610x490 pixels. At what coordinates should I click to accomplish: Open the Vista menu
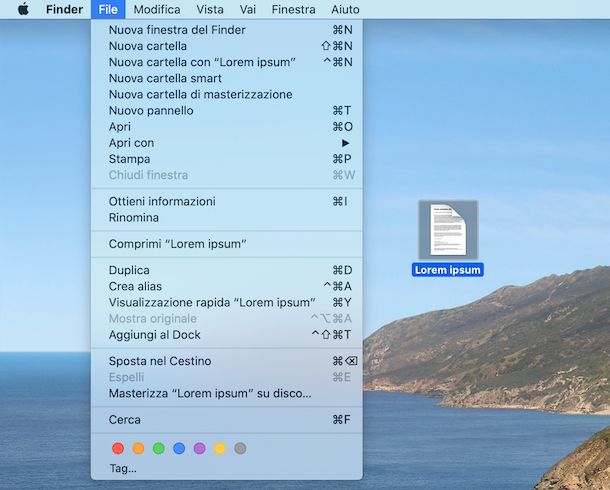pos(210,9)
